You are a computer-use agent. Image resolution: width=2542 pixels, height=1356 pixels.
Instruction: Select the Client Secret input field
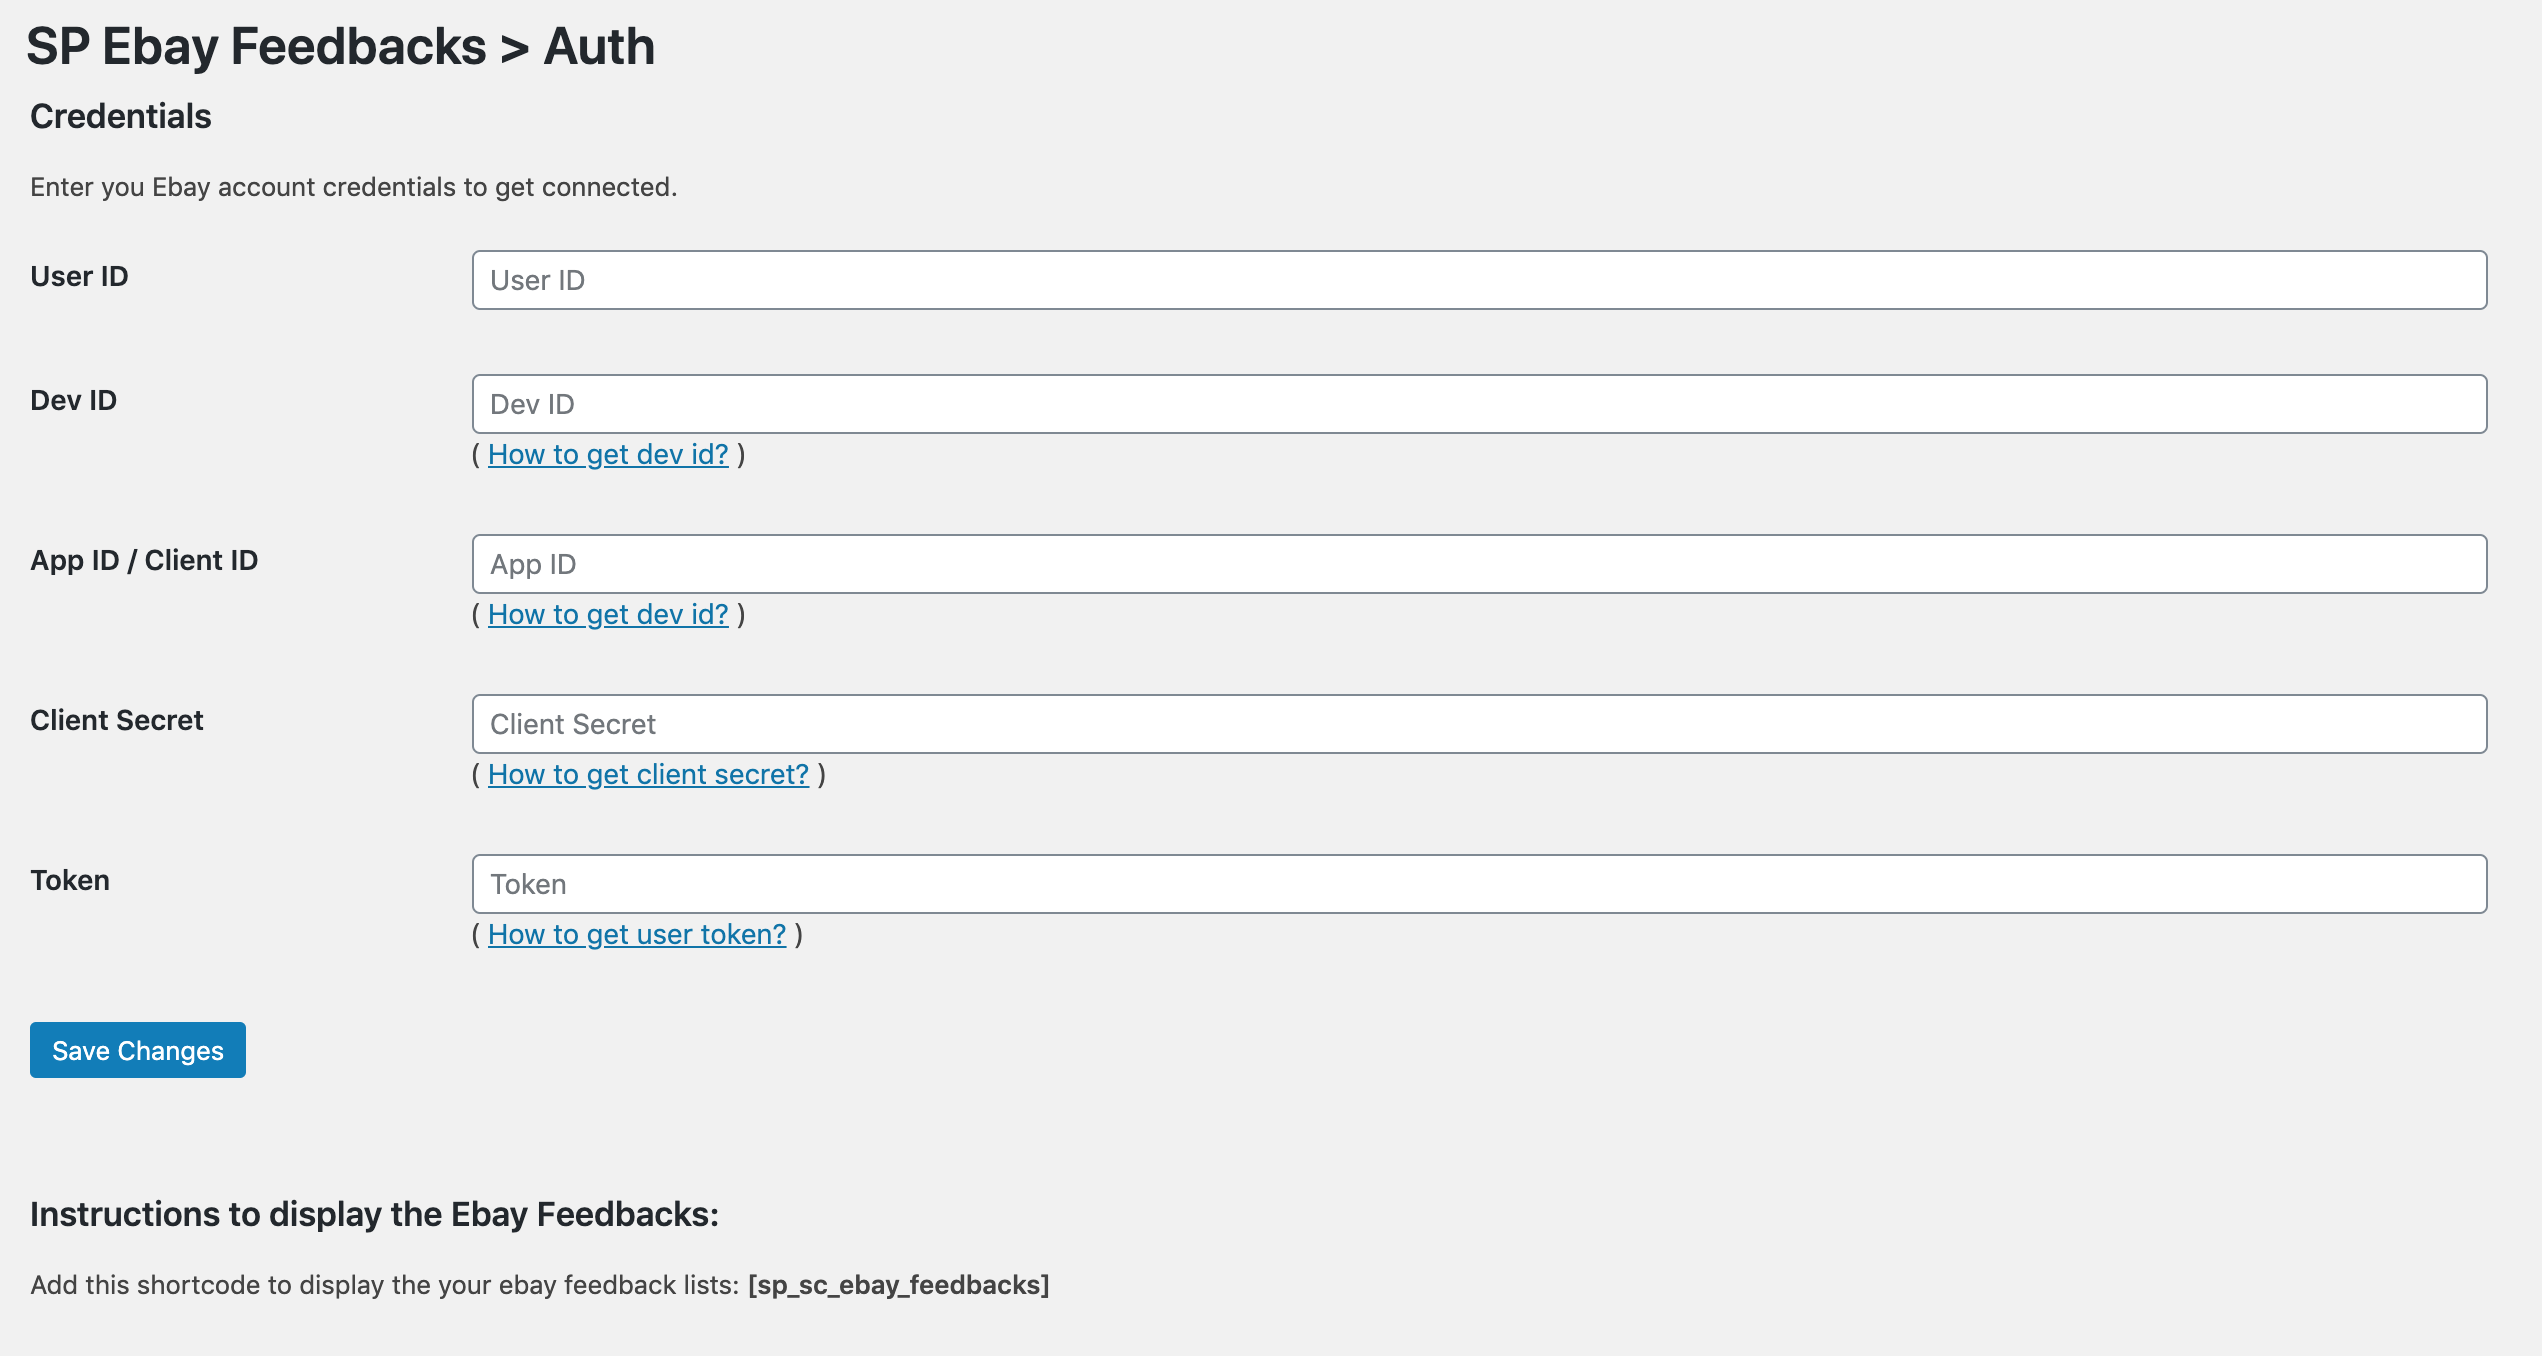[x=1478, y=724]
